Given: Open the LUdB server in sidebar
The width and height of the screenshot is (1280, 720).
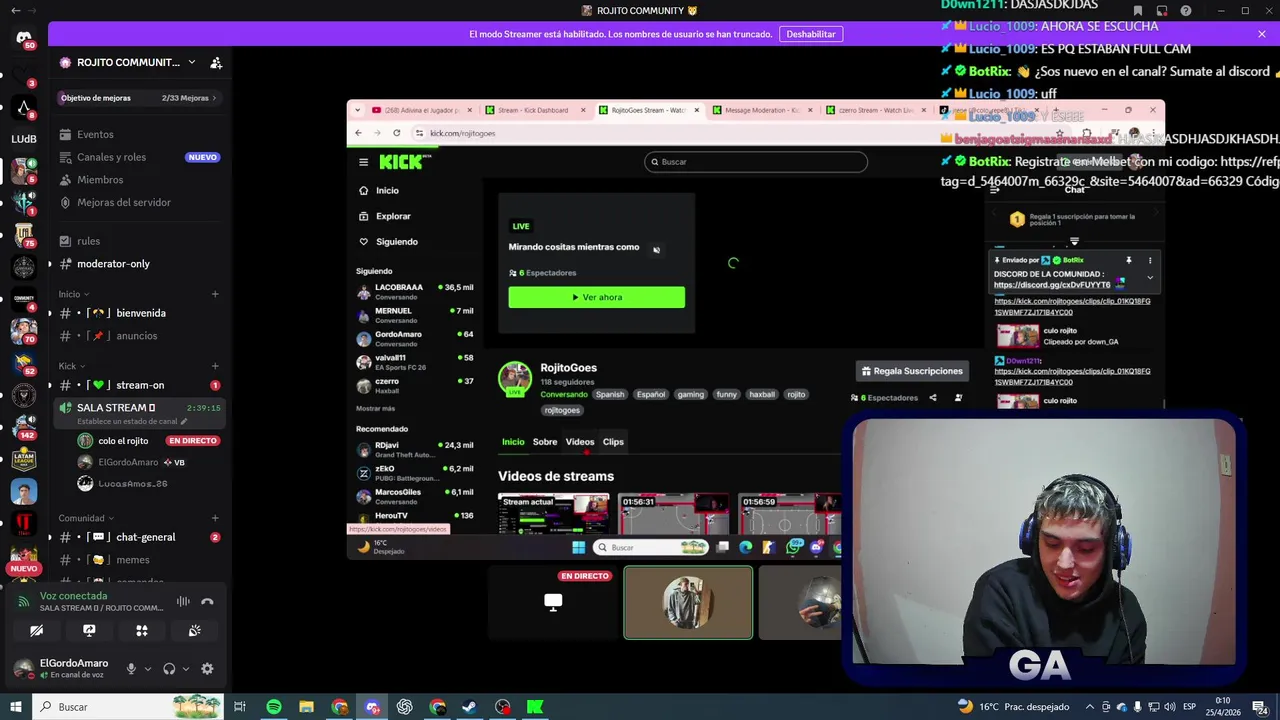Looking at the screenshot, I should [24, 139].
